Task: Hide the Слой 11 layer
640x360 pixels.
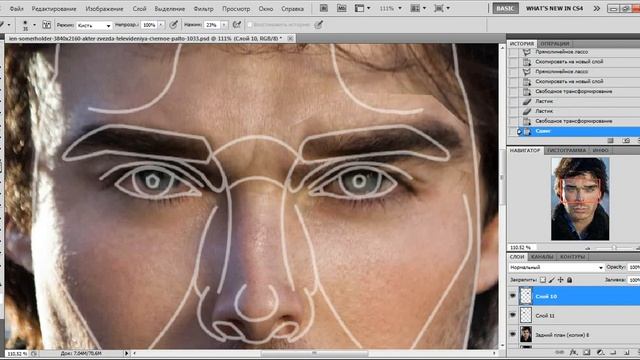Action: [513, 315]
